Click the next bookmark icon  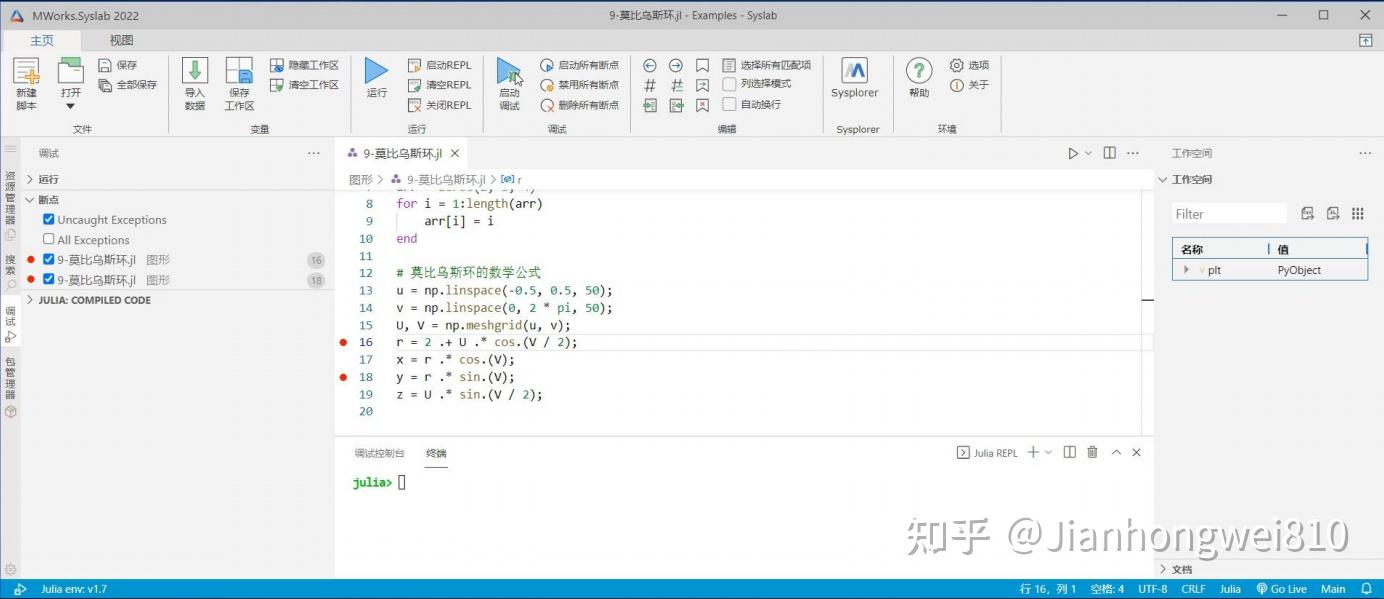tap(703, 85)
